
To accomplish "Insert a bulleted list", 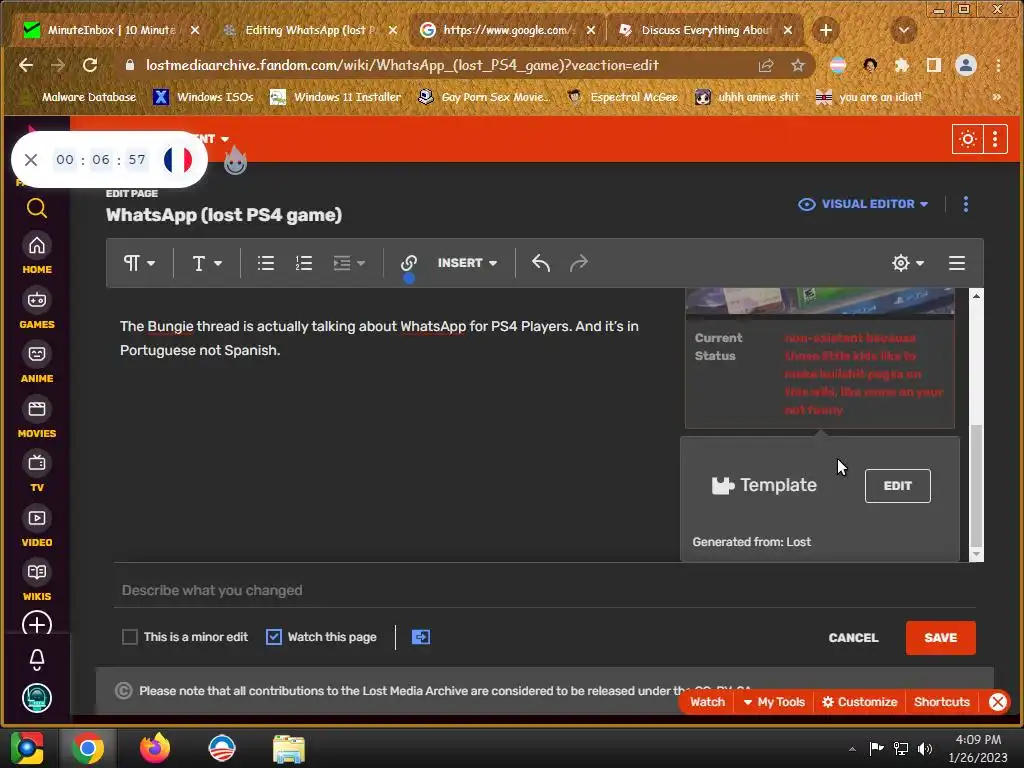I will coord(265,263).
